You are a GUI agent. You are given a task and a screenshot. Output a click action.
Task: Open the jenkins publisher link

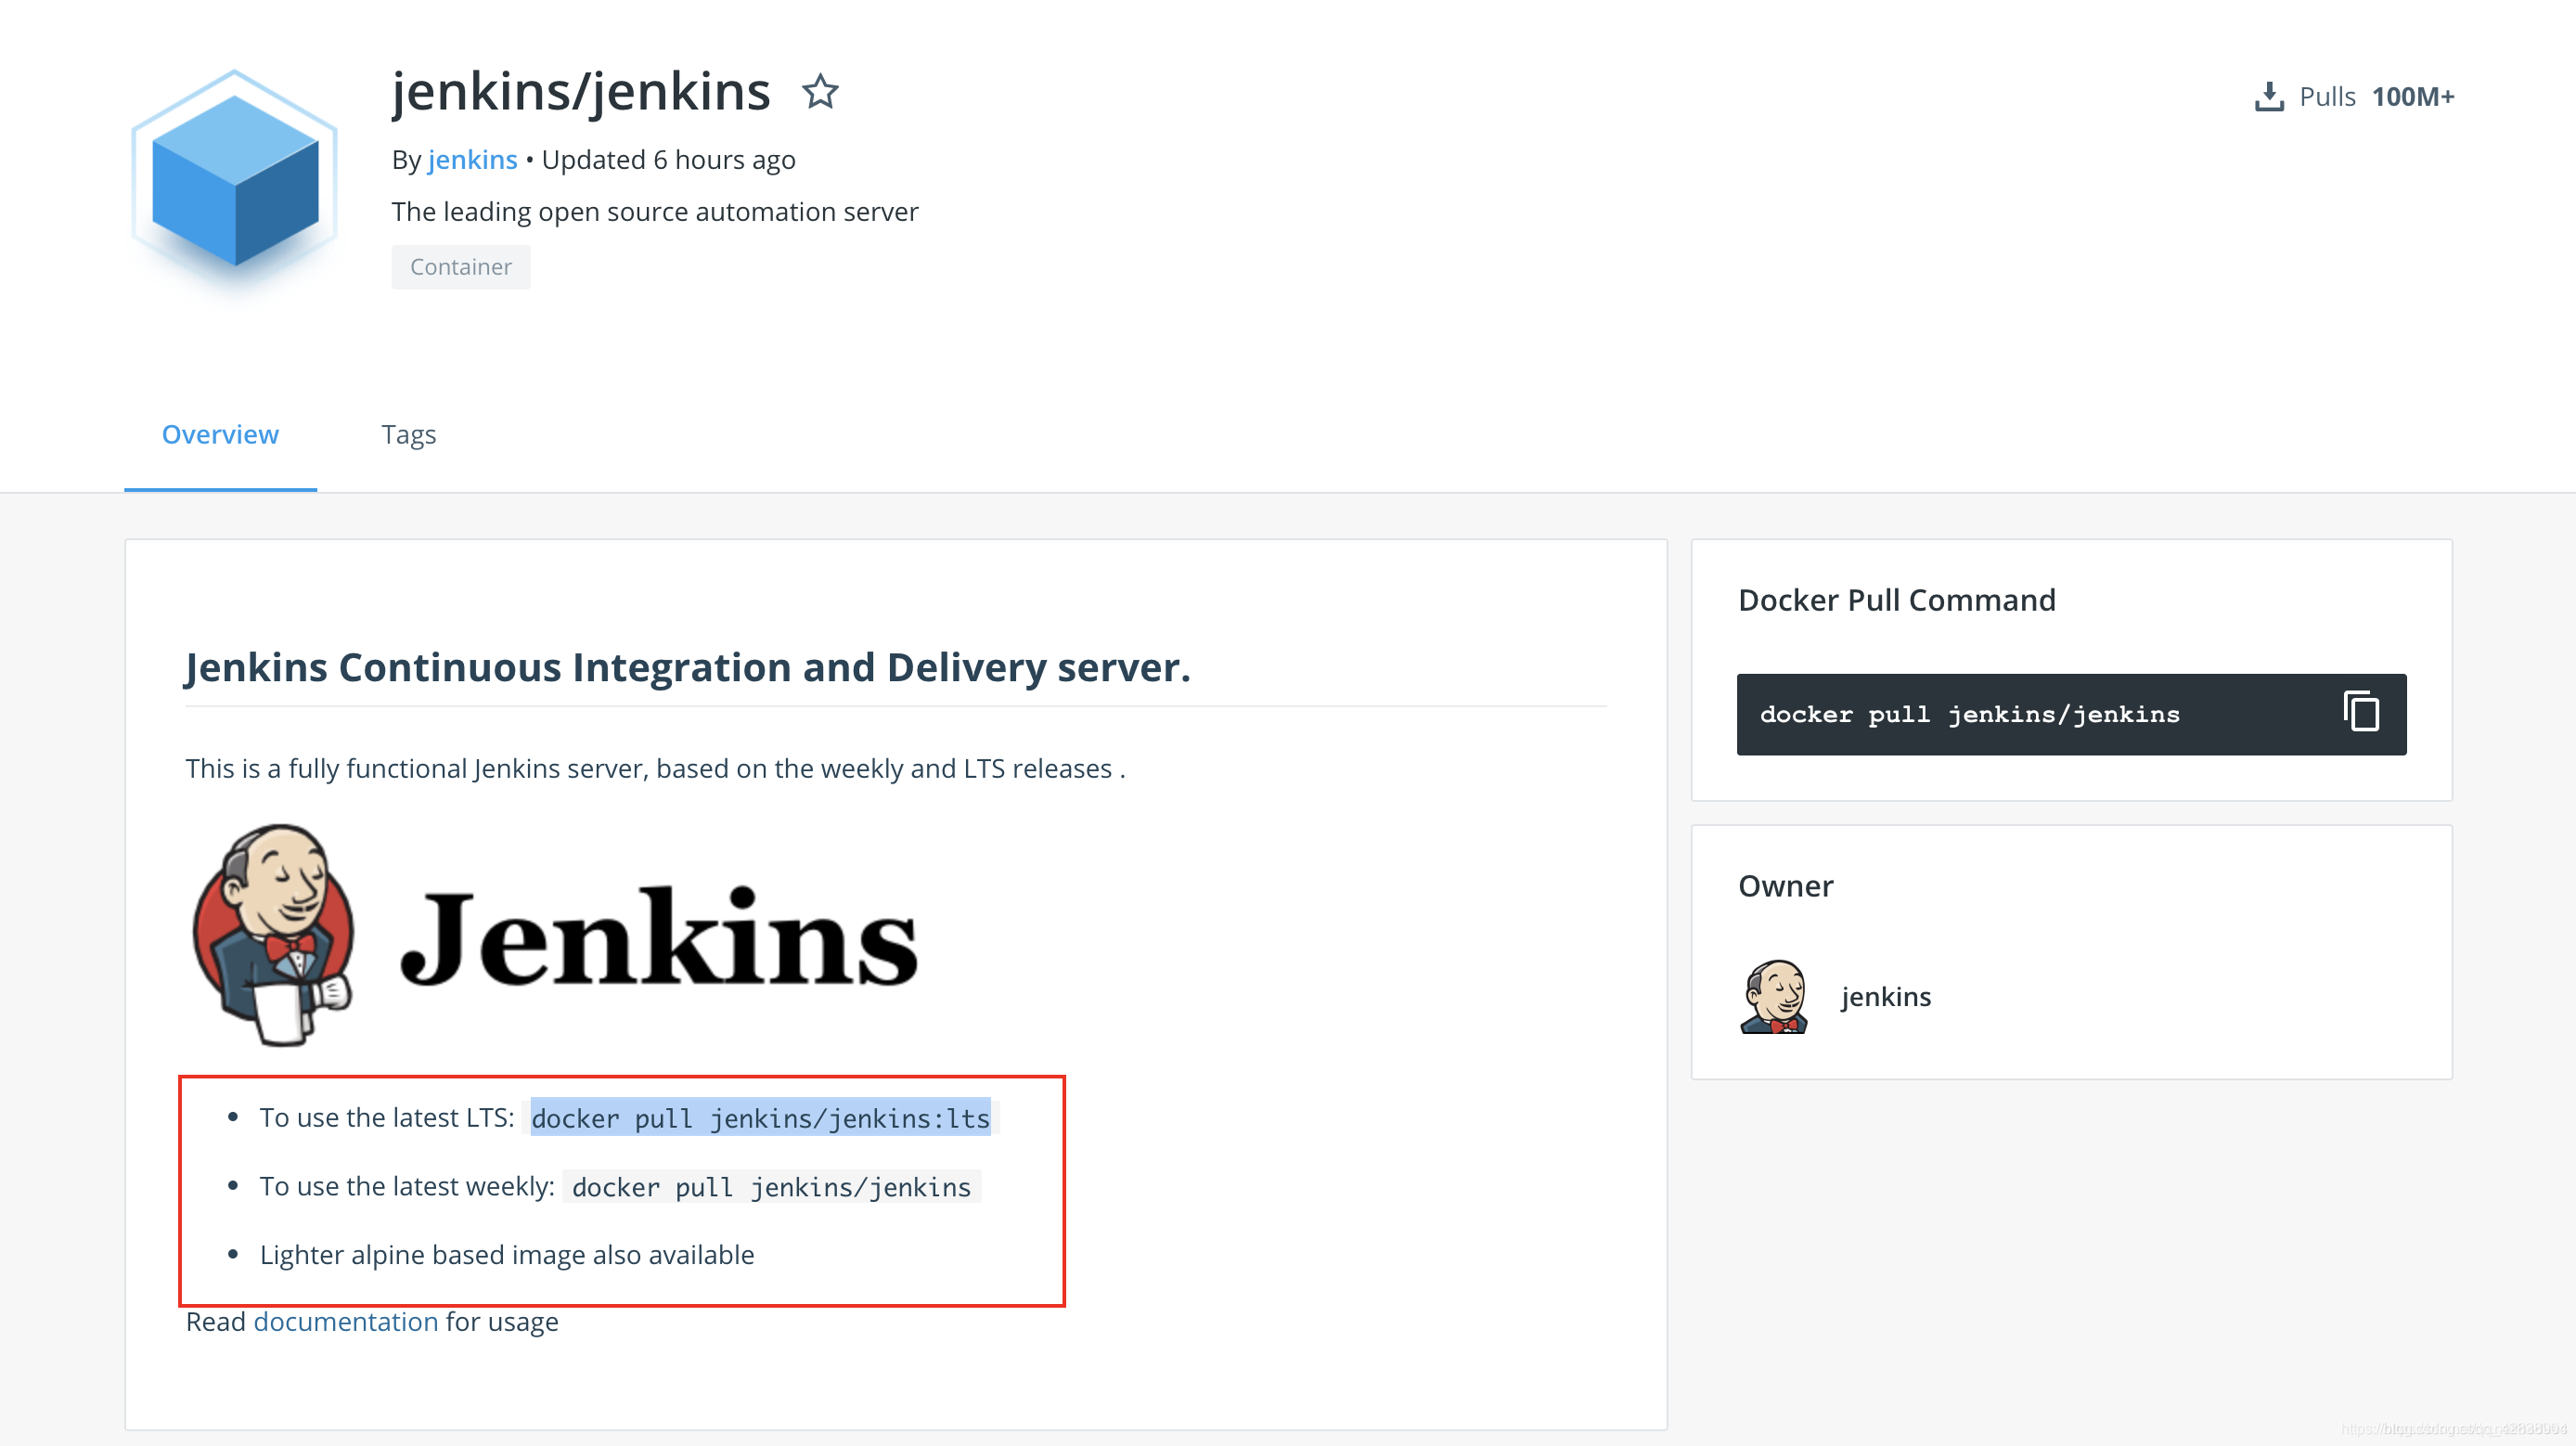[x=472, y=160]
